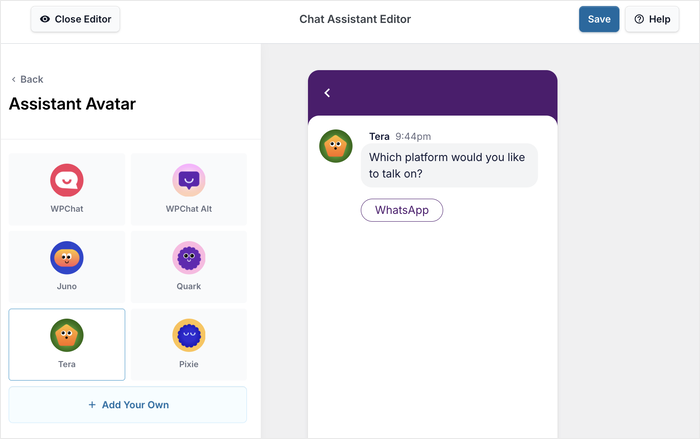
Task: Click Tera's avatar in chat preview
Action: [336, 146]
